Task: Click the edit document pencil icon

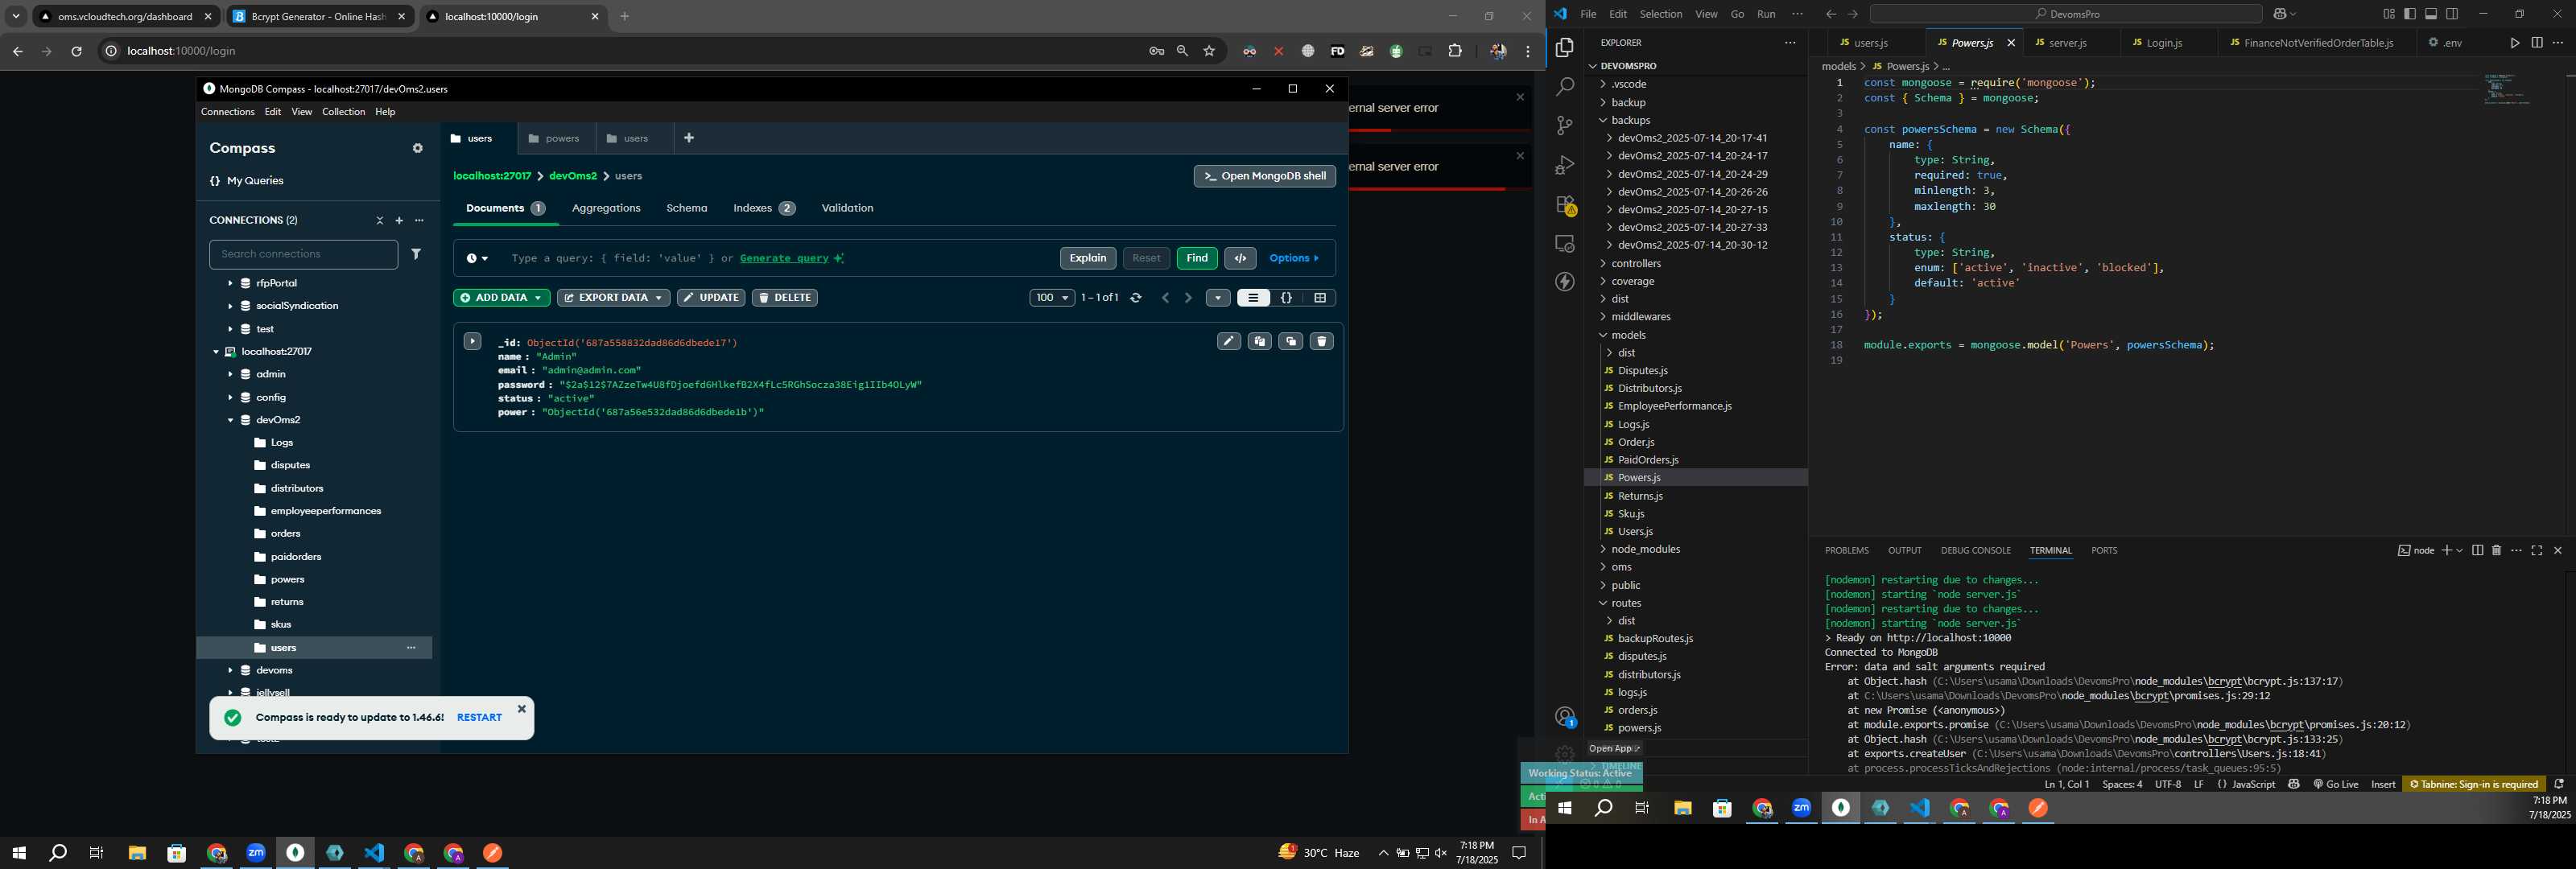Action: click(x=1229, y=342)
